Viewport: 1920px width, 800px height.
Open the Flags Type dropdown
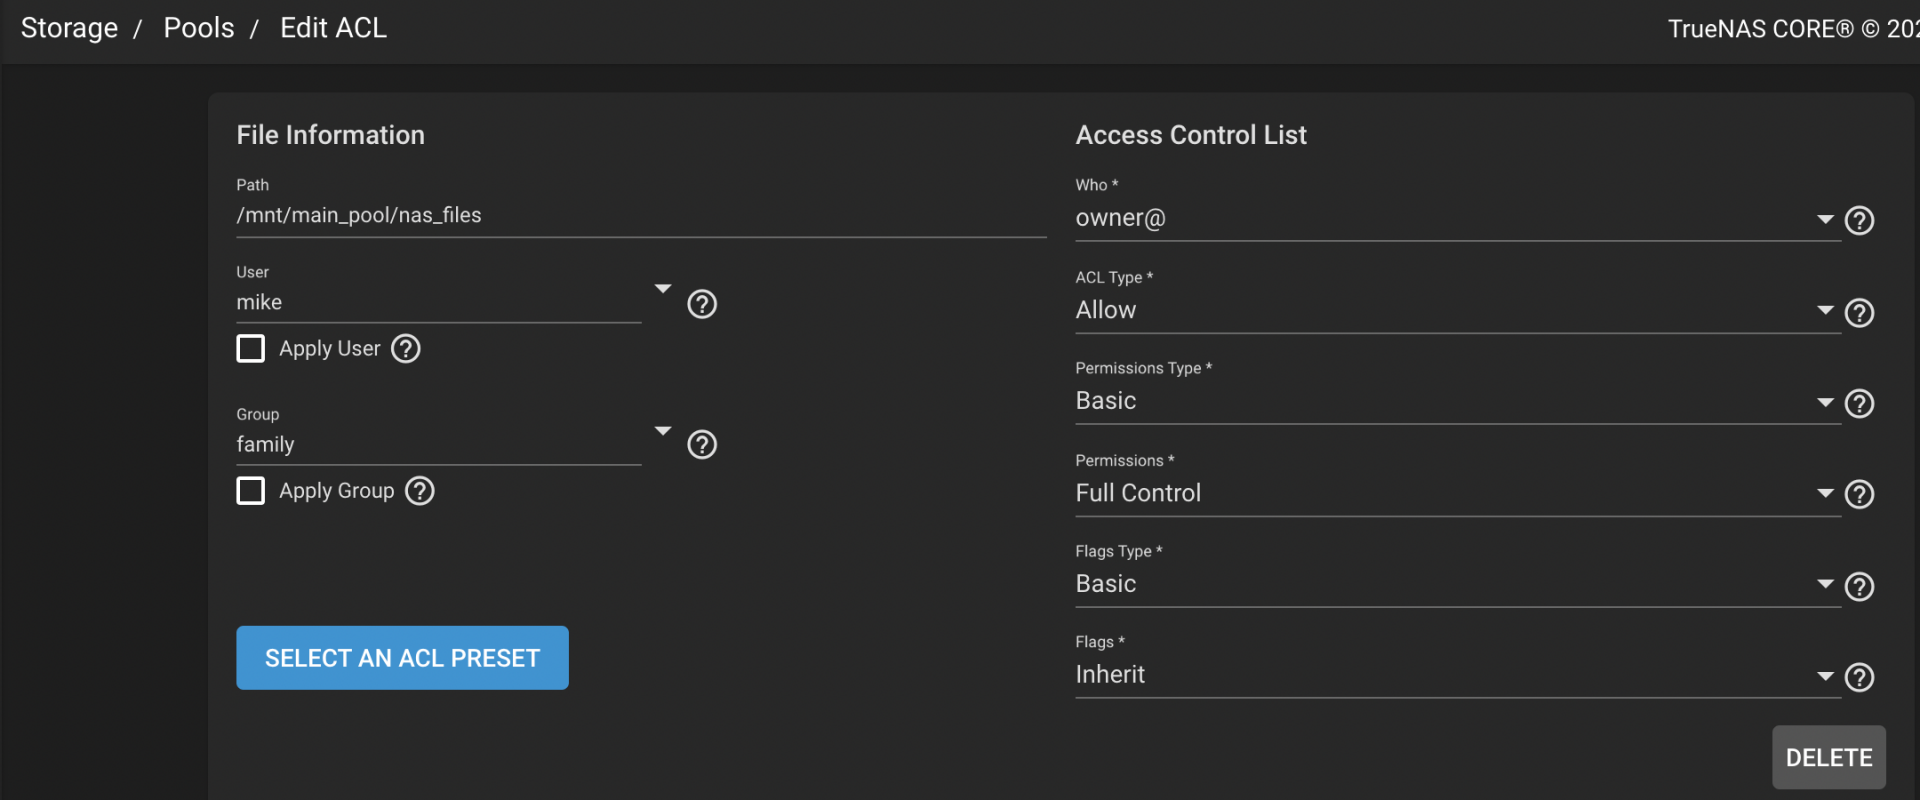point(1457,584)
